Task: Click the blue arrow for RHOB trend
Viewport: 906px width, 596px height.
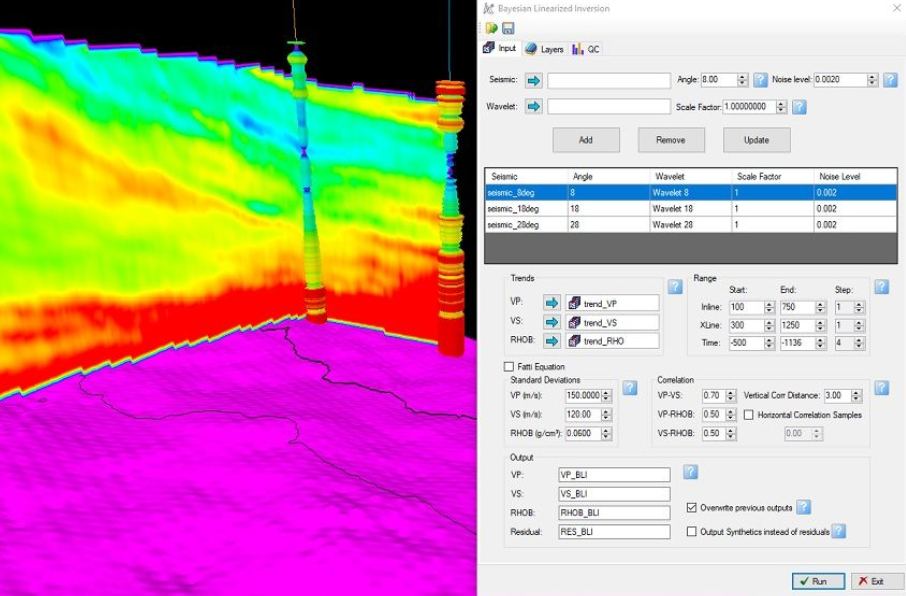Action: [x=552, y=341]
